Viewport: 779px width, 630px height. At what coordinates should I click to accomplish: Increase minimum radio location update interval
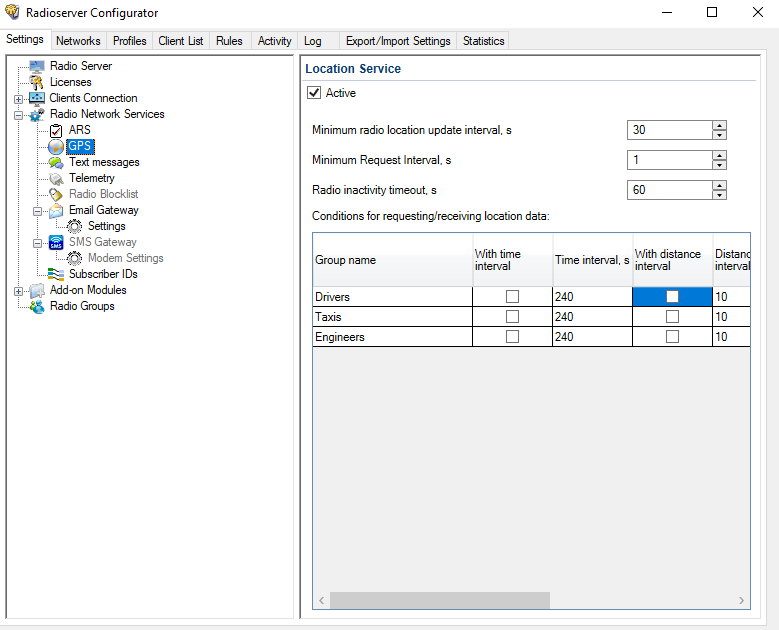719,126
